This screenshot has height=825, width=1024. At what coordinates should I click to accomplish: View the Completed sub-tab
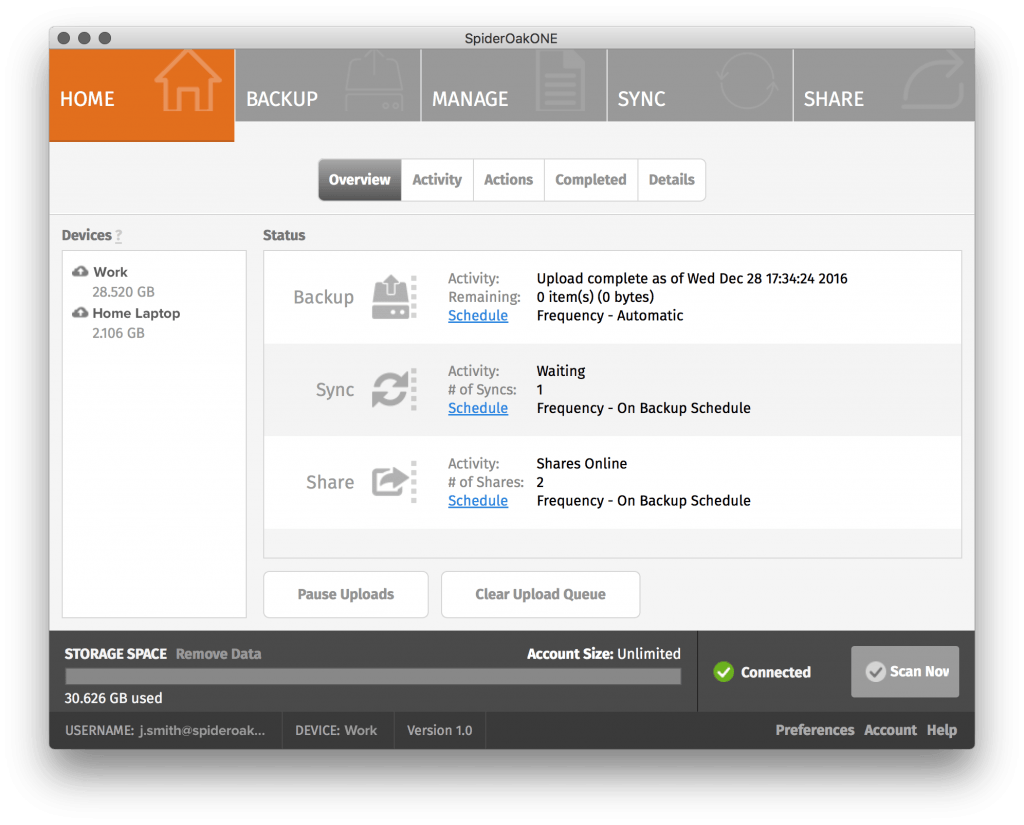(x=590, y=180)
